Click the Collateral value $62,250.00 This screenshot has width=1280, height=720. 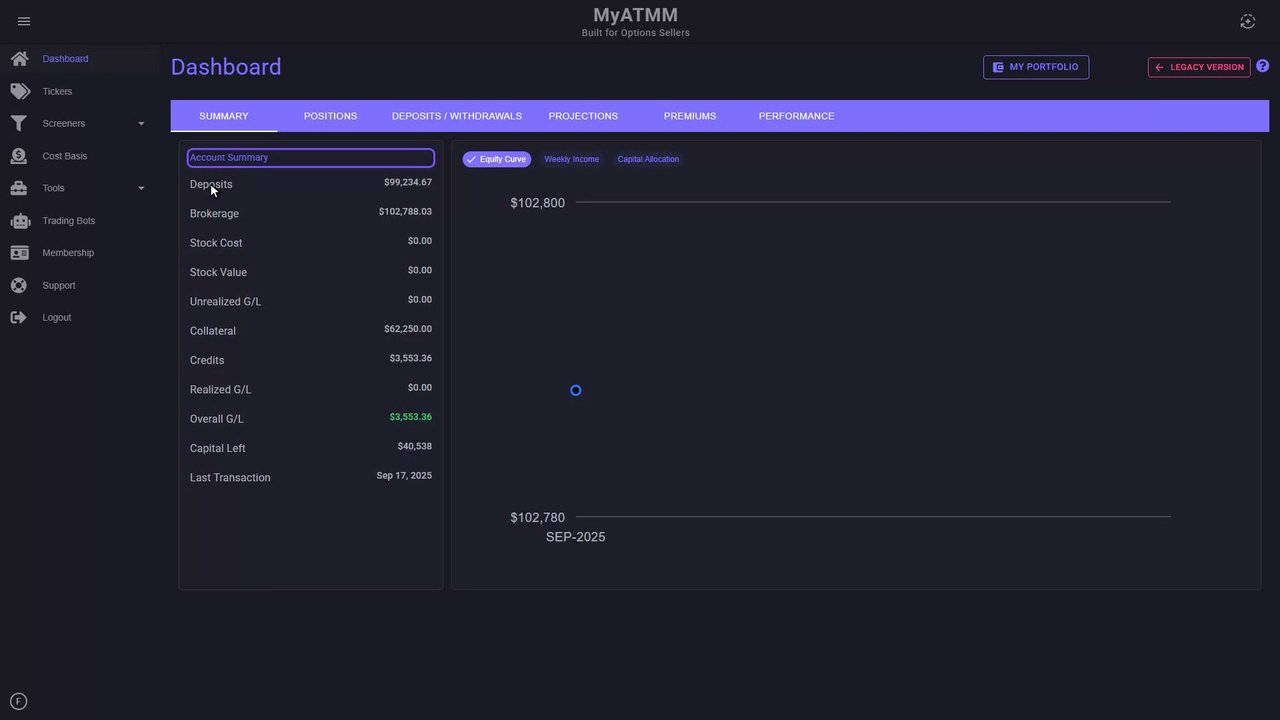408,329
